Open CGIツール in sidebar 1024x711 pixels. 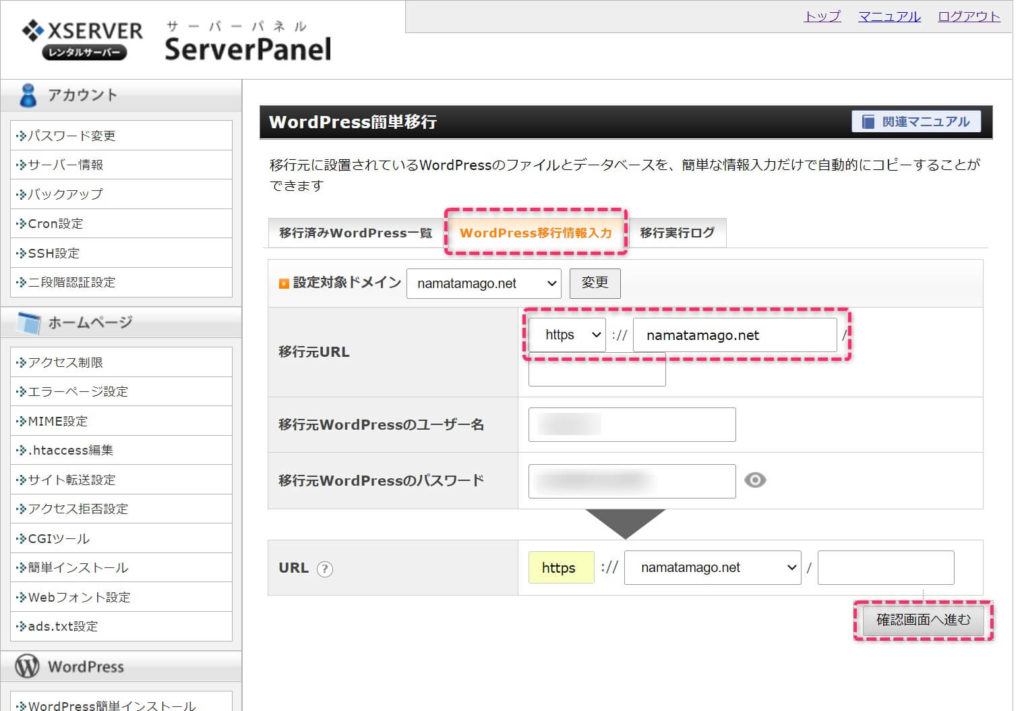(x=121, y=539)
